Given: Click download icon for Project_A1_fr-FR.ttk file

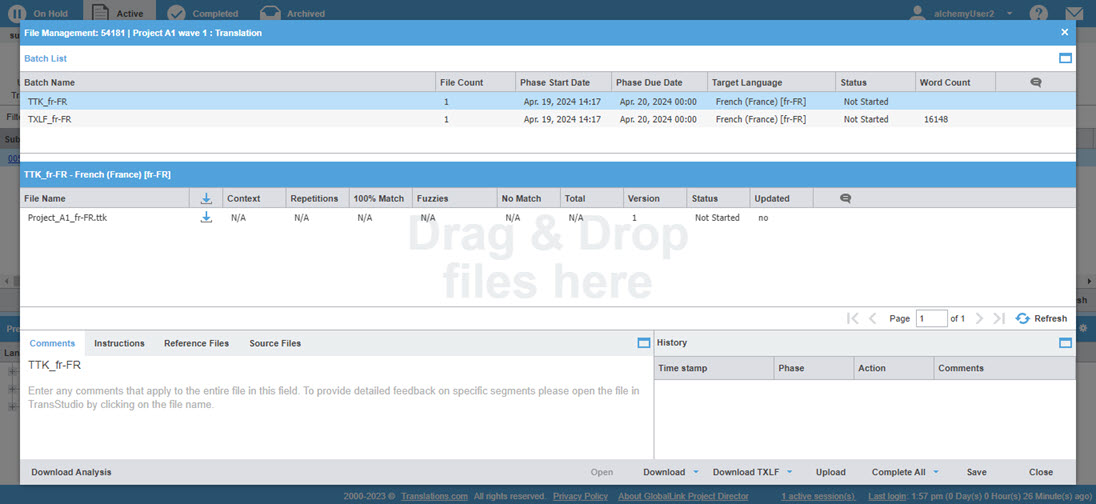Looking at the screenshot, I should click(206, 217).
